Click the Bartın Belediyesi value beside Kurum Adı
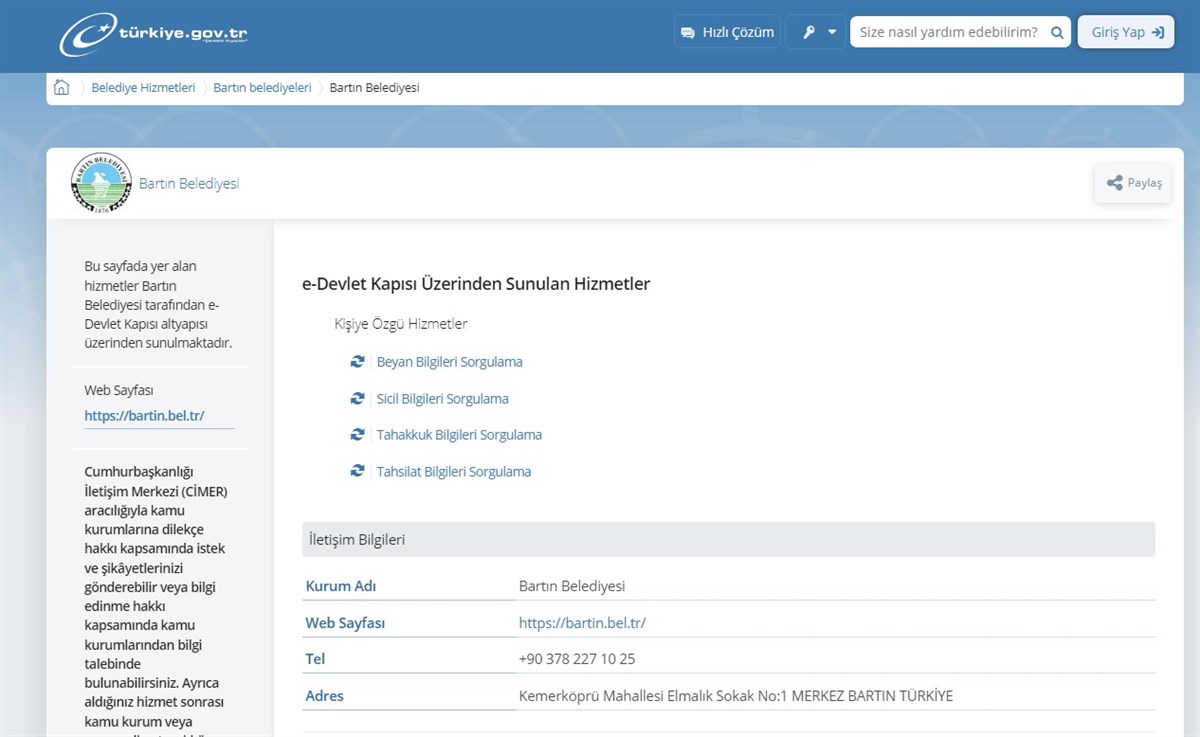The height and width of the screenshot is (737, 1200). click(572, 586)
